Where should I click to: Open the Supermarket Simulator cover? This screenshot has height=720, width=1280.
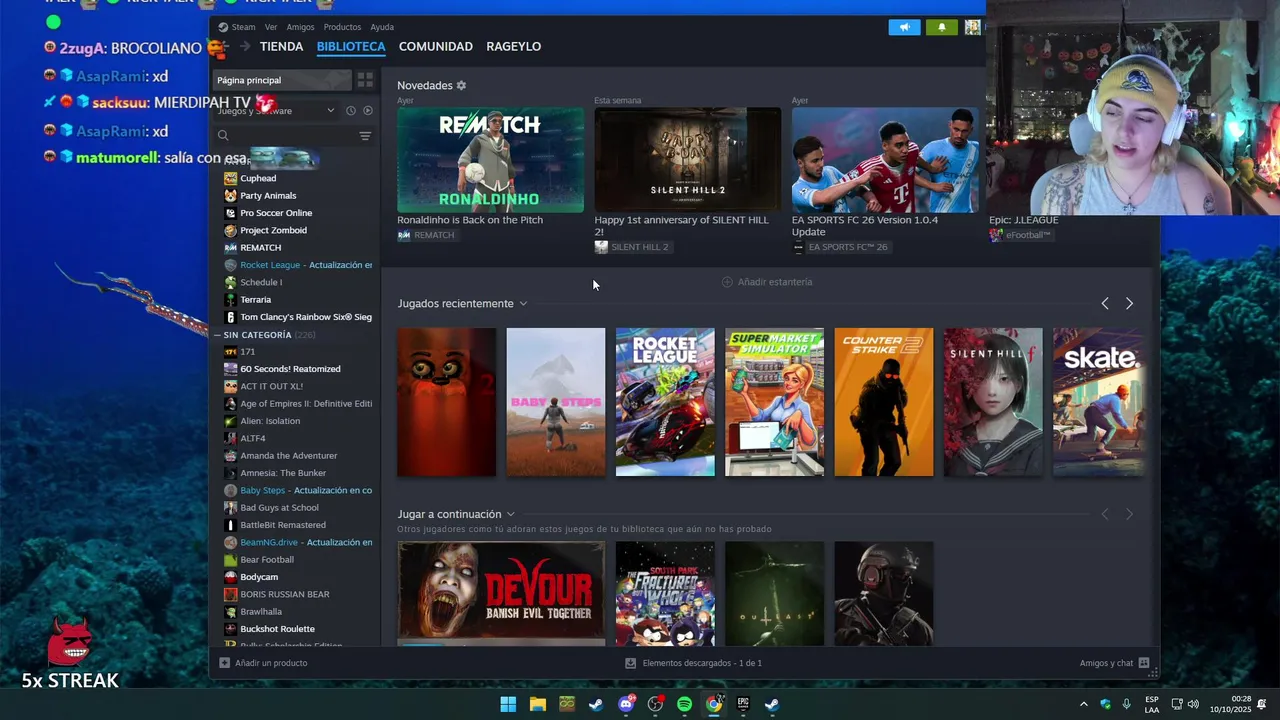pyautogui.click(x=774, y=402)
